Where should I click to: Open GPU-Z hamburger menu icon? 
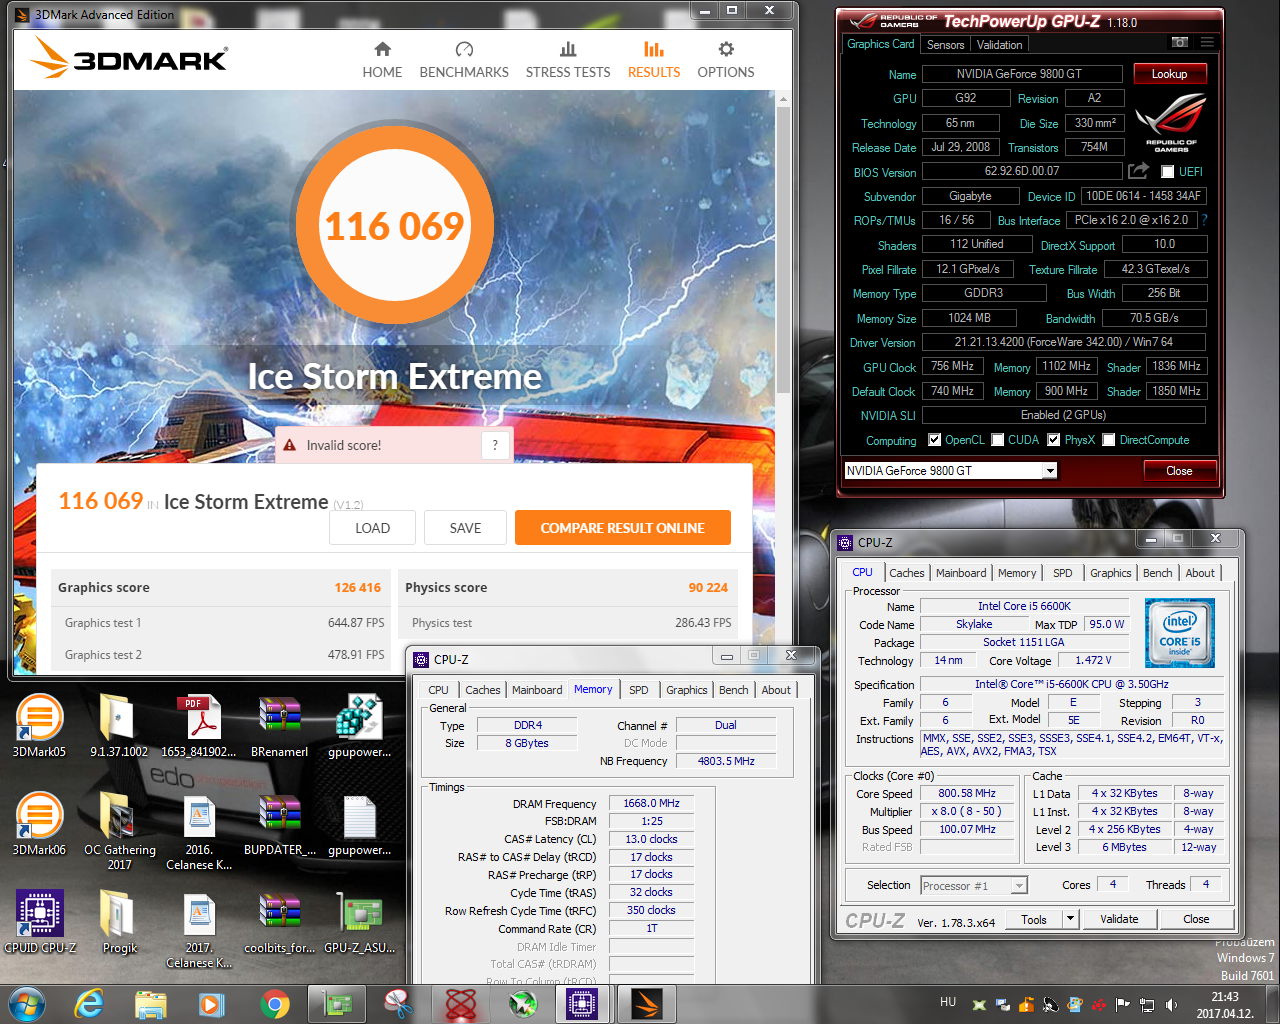(x=1207, y=43)
